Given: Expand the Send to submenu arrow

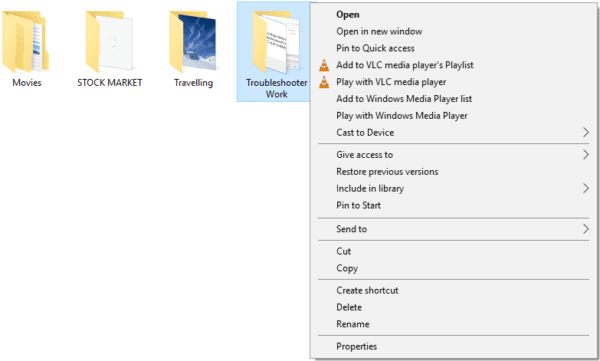Looking at the screenshot, I should click(x=585, y=229).
